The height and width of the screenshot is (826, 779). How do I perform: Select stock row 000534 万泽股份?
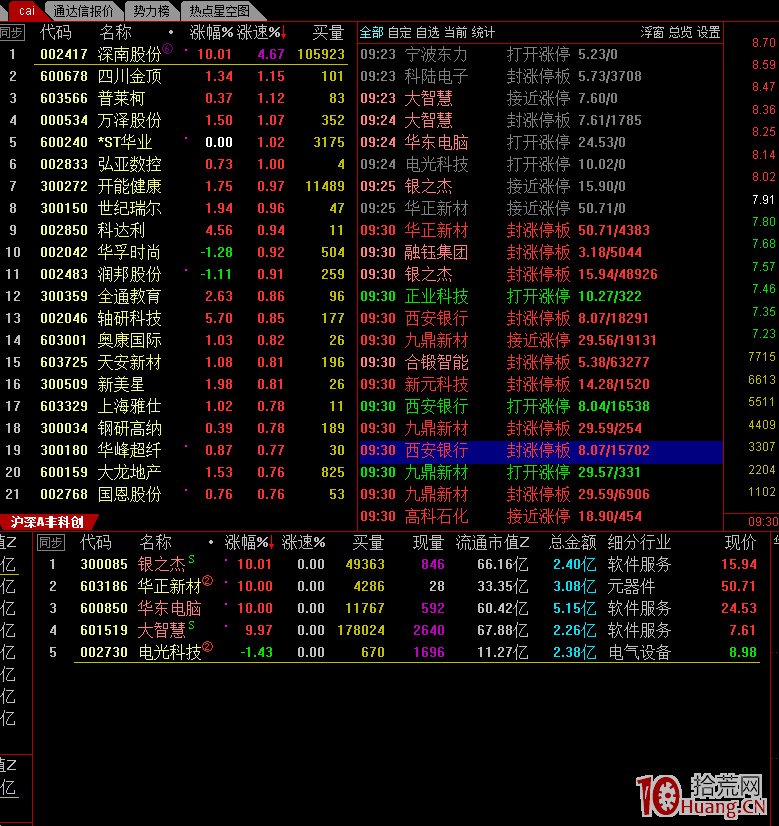[x=174, y=121]
